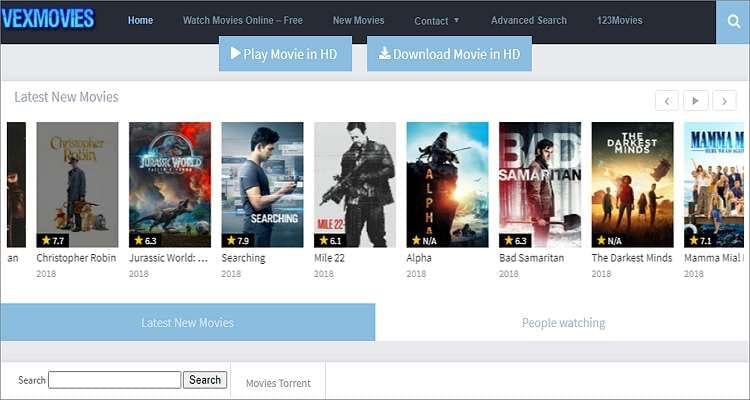750x400 pixels.
Task: Click Play Movie in HD button
Action: point(286,54)
